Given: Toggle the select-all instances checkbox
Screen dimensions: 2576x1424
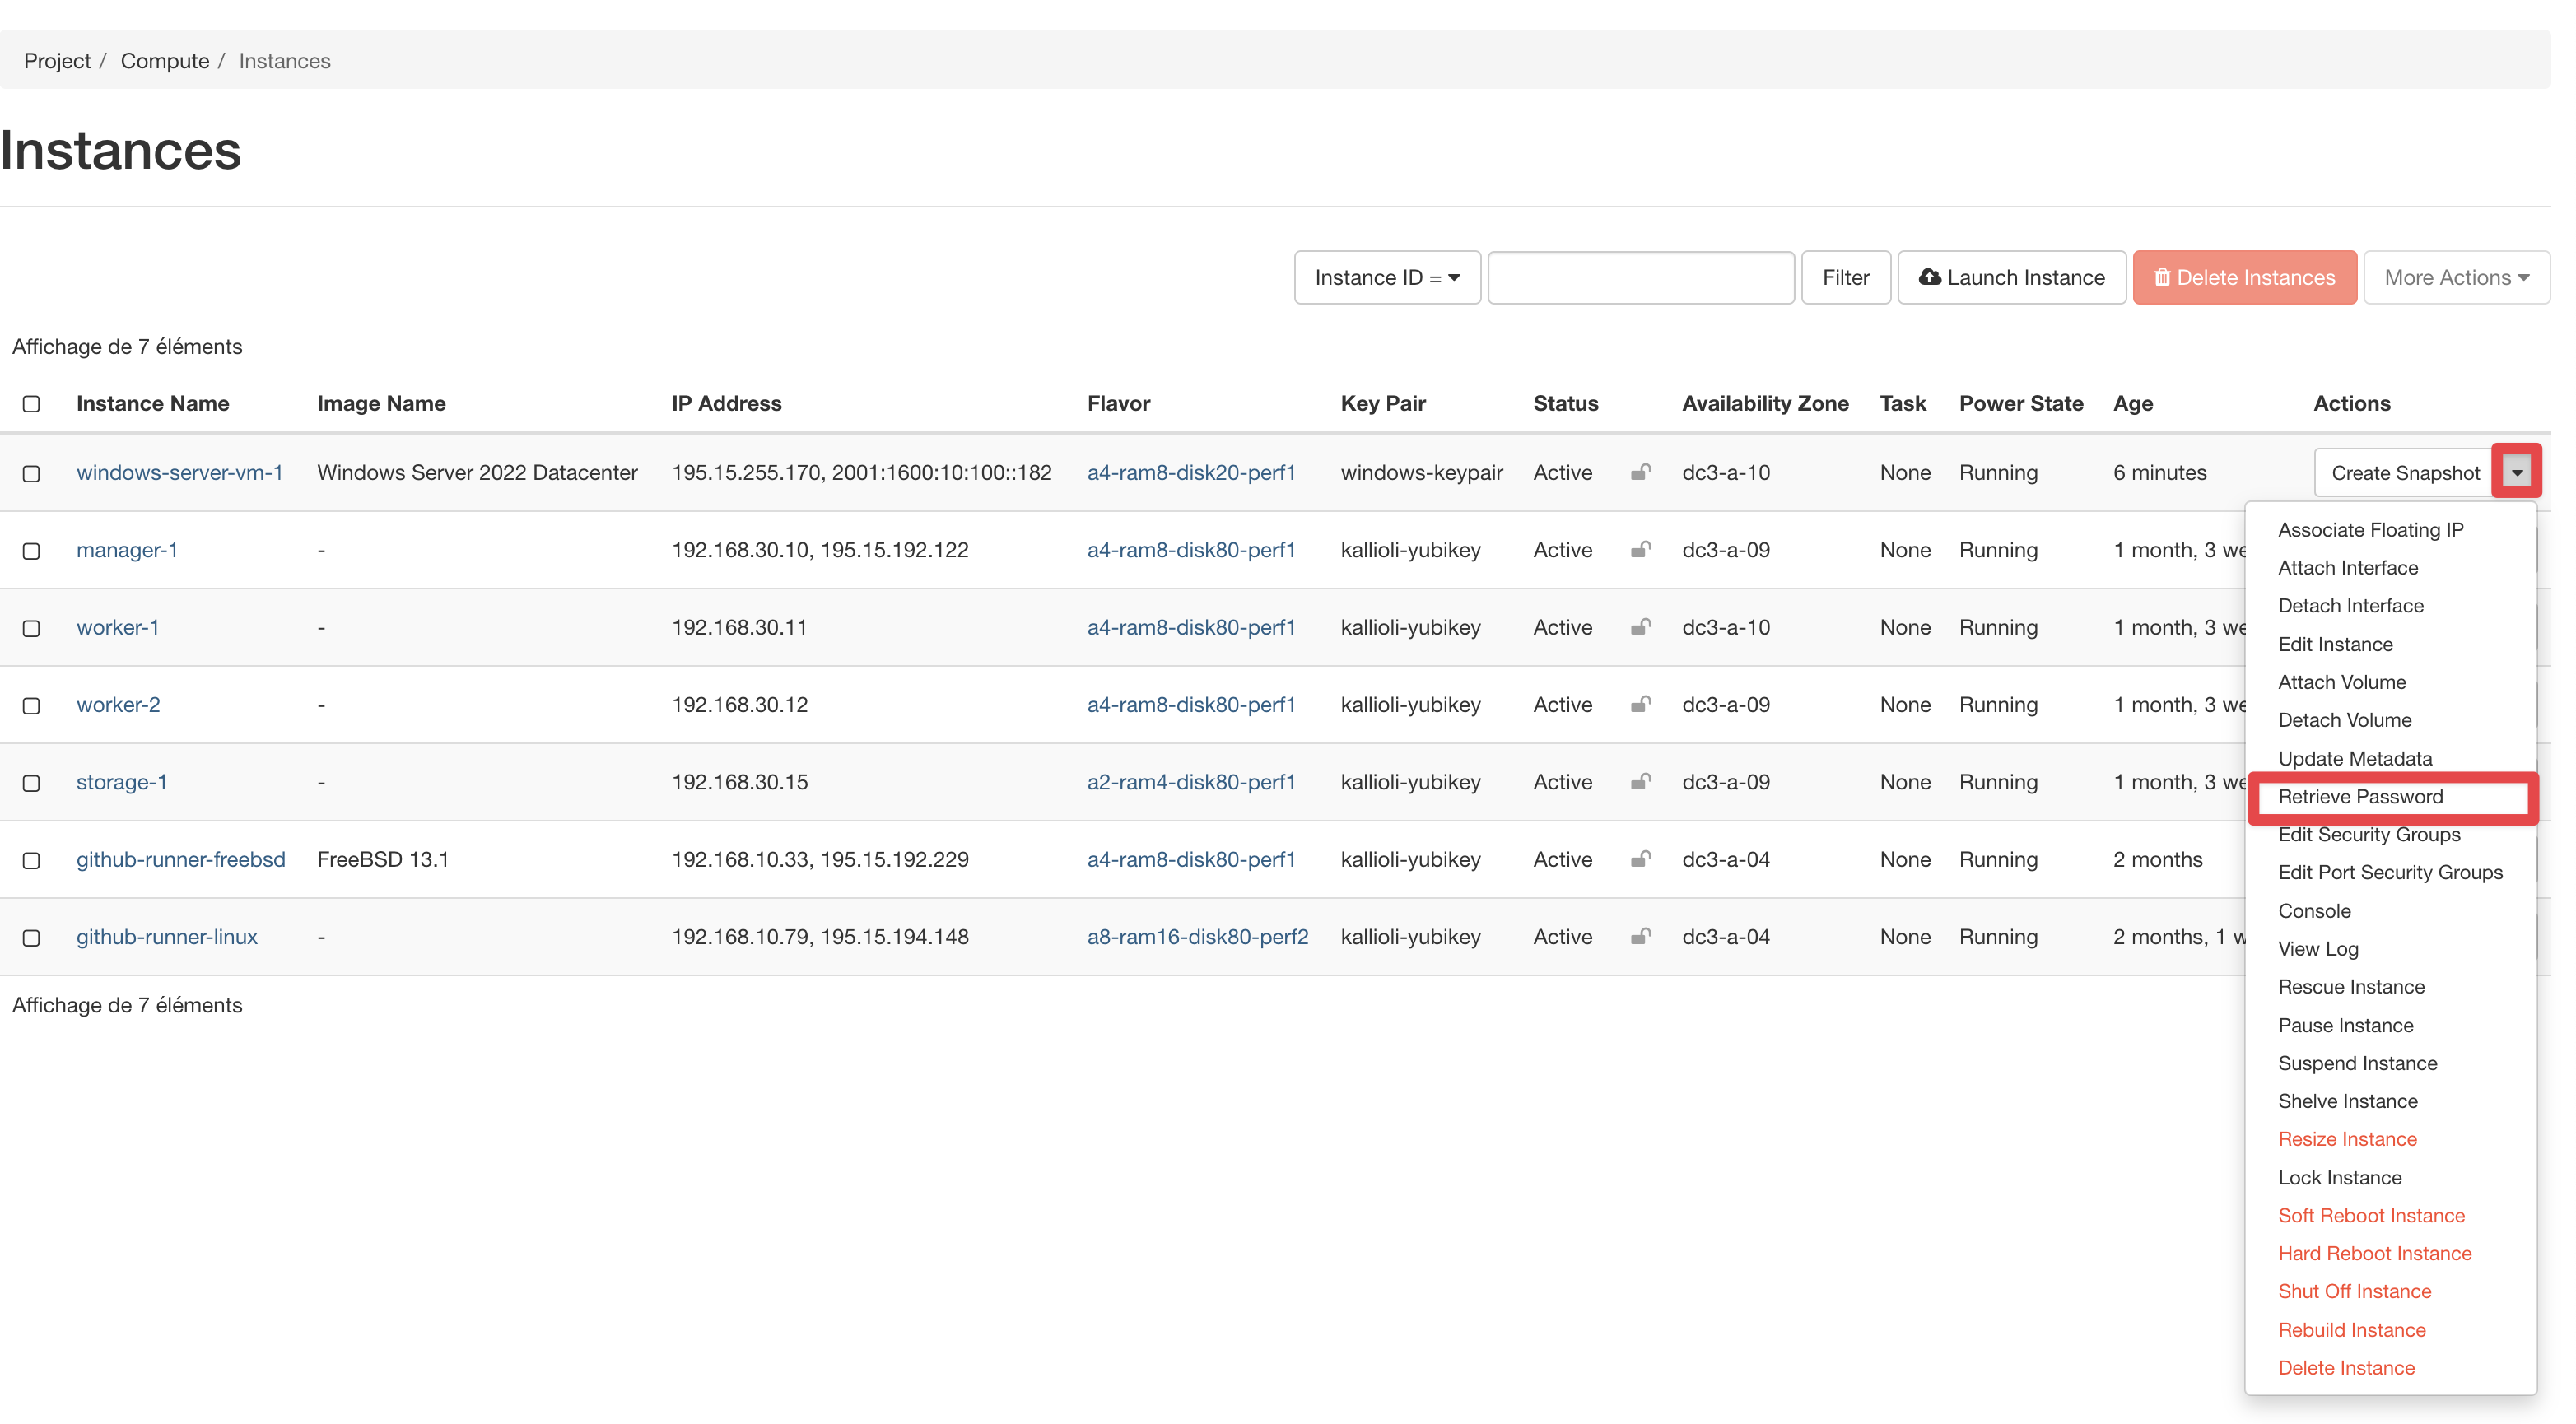Looking at the screenshot, I should point(31,404).
